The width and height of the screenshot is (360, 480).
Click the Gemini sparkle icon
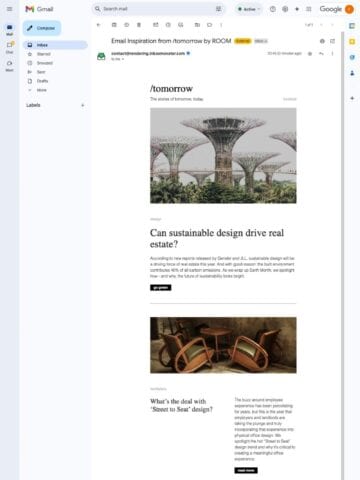tap(297, 9)
